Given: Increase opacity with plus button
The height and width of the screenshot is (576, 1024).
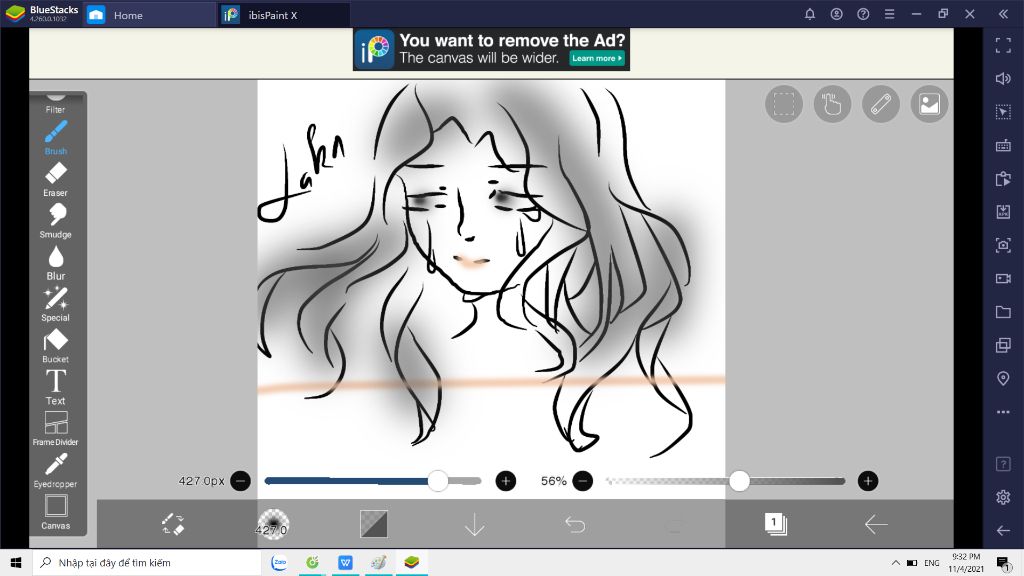Looking at the screenshot, I should pyautogui.click(x=867, y=481).
